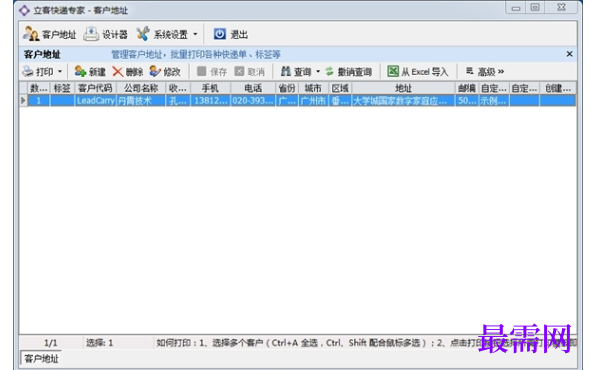Open the 设计器 designer tool
Viewport: 590px width, 370px height.
105,34
